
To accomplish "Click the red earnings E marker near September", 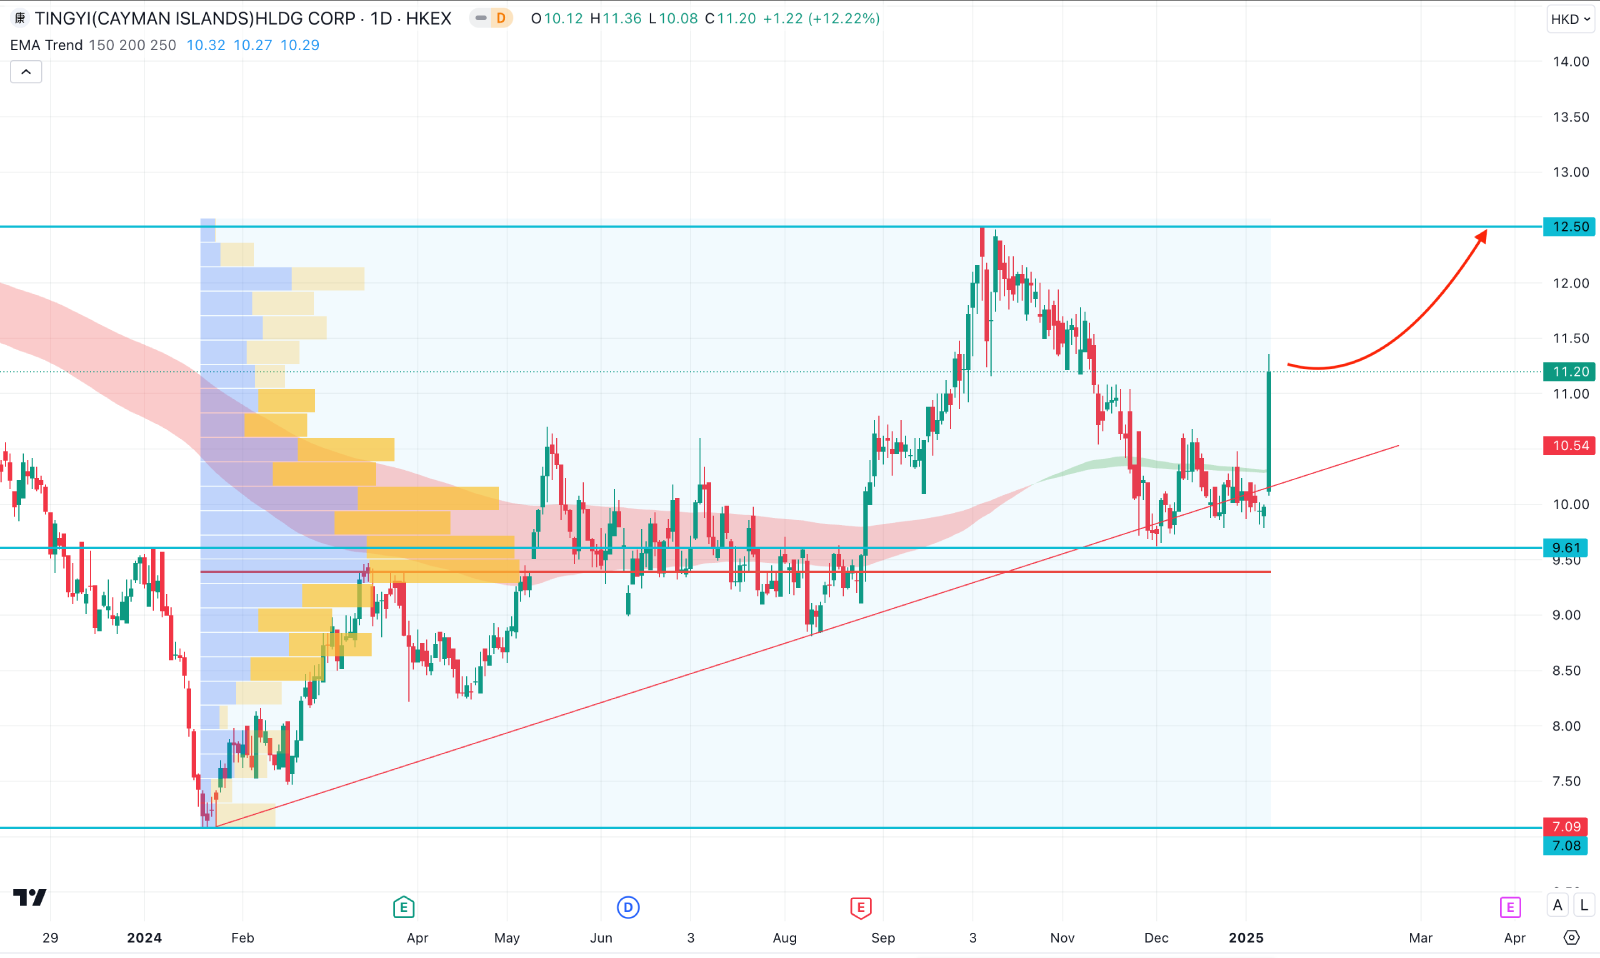I will click(860, 907).
